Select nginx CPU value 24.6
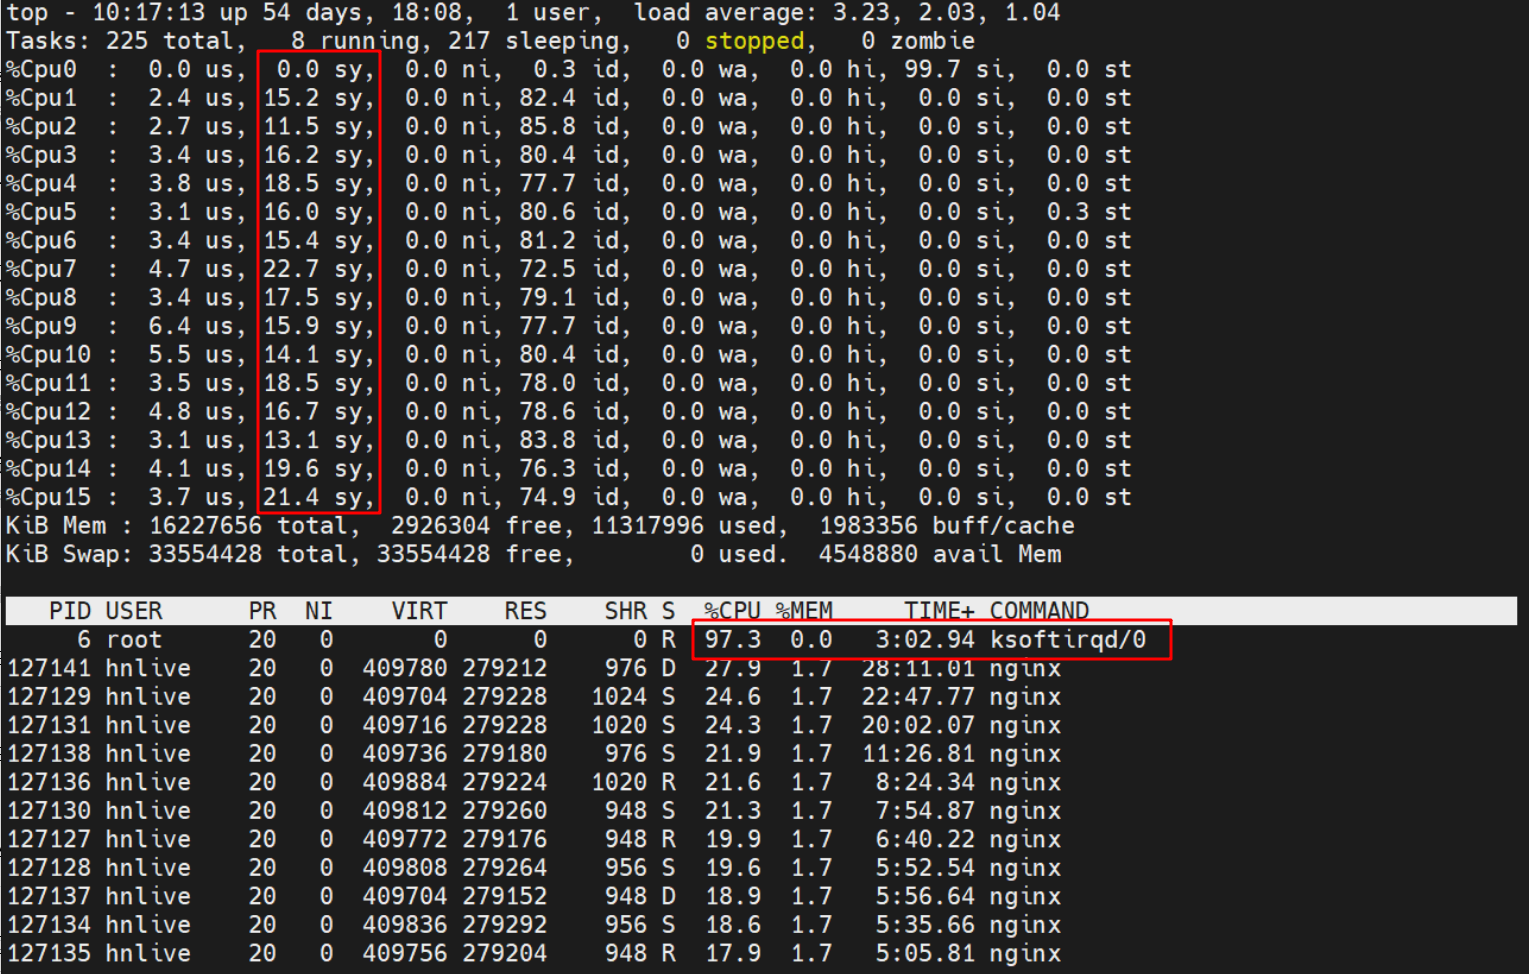This screenshot has width=1529, height=974. pos(733,697)
